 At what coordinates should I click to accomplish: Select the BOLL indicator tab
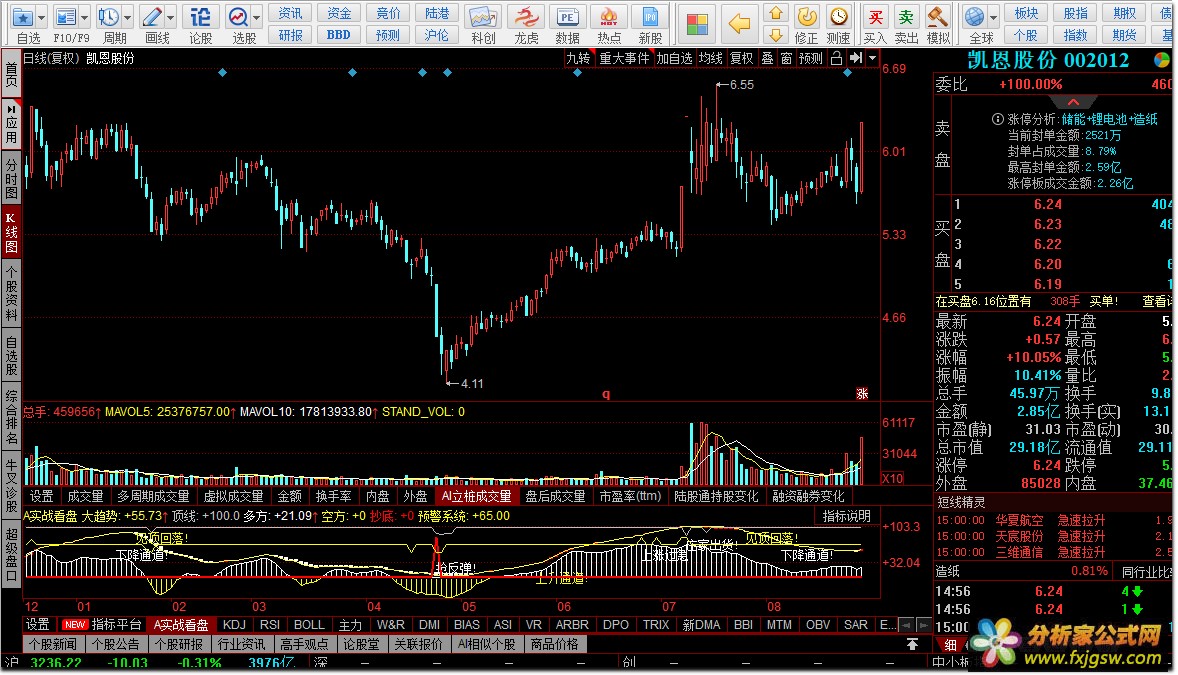pyautogui.click(x=309, y=625)
